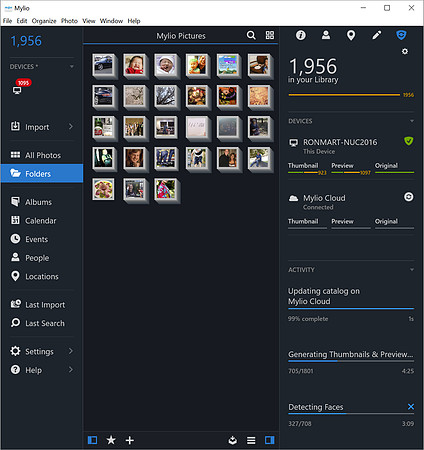Image resolution: width=424 pixels, height=450 pixels.
Task: Open the food plate thumbnail in last row
Action: pos(103,189)
